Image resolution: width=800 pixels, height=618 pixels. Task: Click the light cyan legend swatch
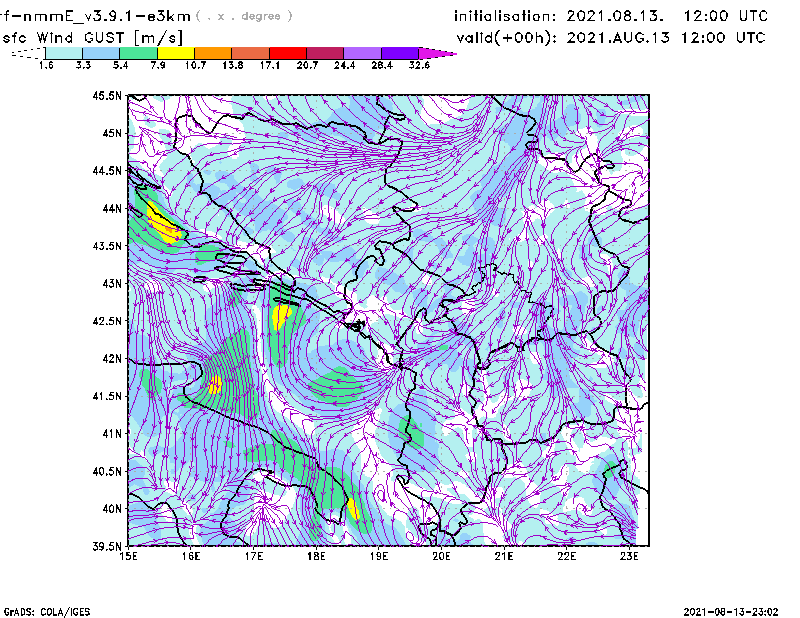coord(64,53)
